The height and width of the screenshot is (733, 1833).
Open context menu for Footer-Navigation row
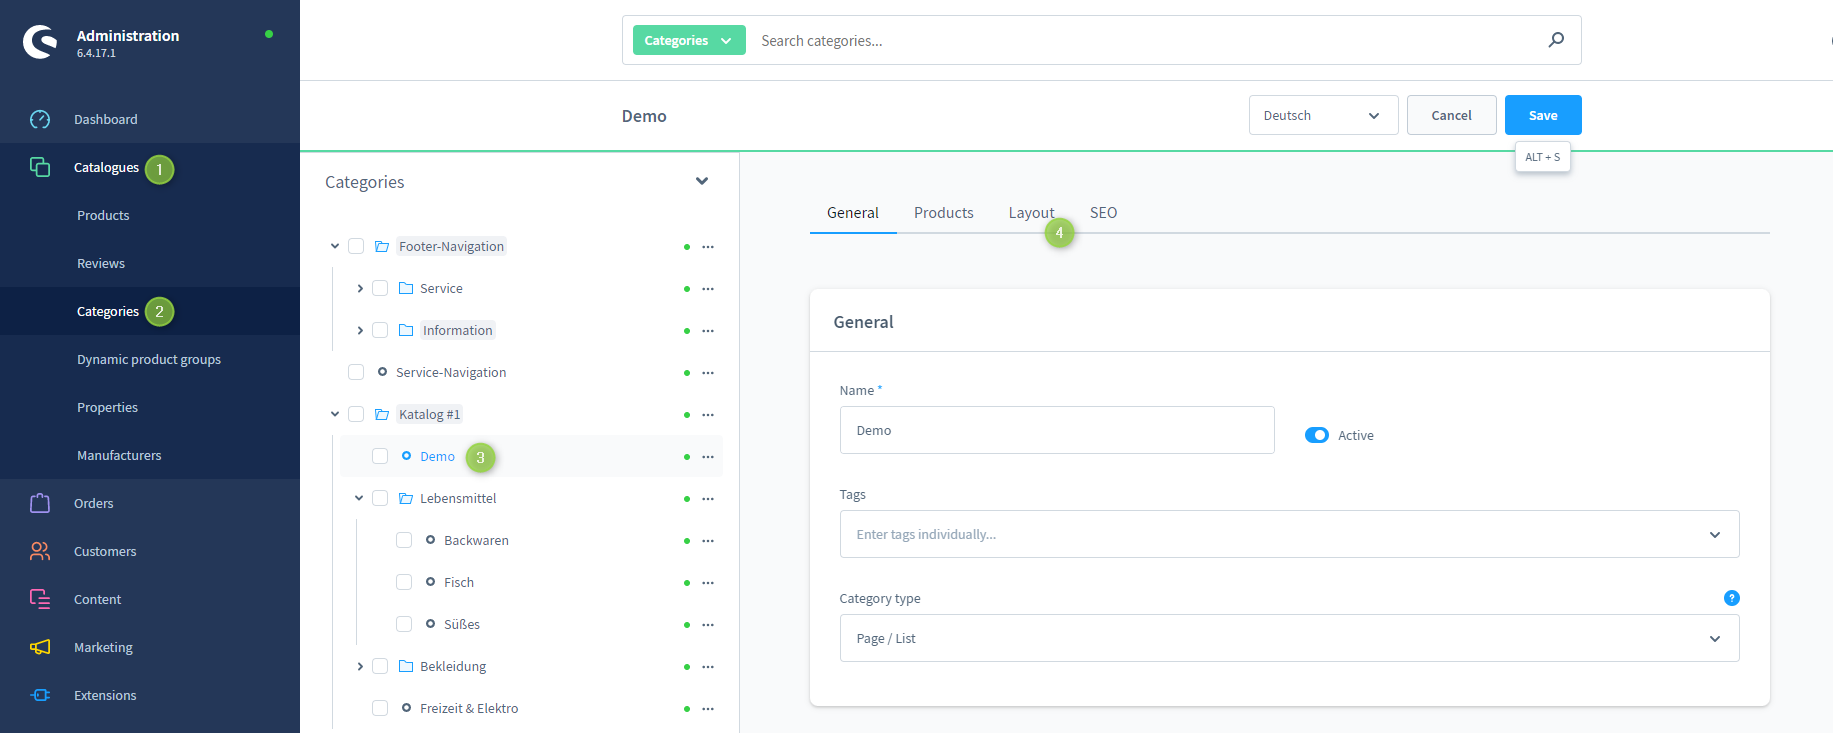[708, 247]
